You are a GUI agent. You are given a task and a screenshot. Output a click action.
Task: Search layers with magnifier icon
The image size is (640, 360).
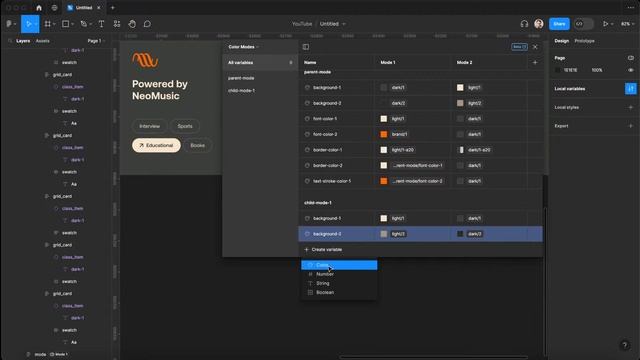[x=10, y=41]
